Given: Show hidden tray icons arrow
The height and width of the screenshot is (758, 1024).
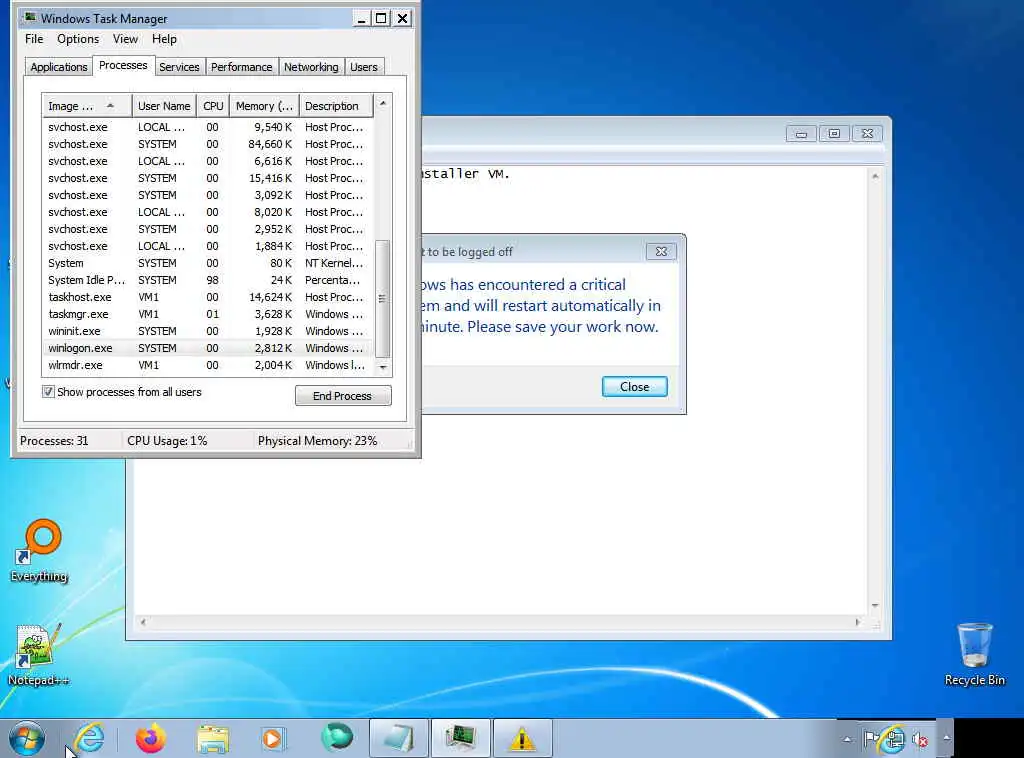Looking at the screenshot, I should pyautogui.click(x=847, y=739).
